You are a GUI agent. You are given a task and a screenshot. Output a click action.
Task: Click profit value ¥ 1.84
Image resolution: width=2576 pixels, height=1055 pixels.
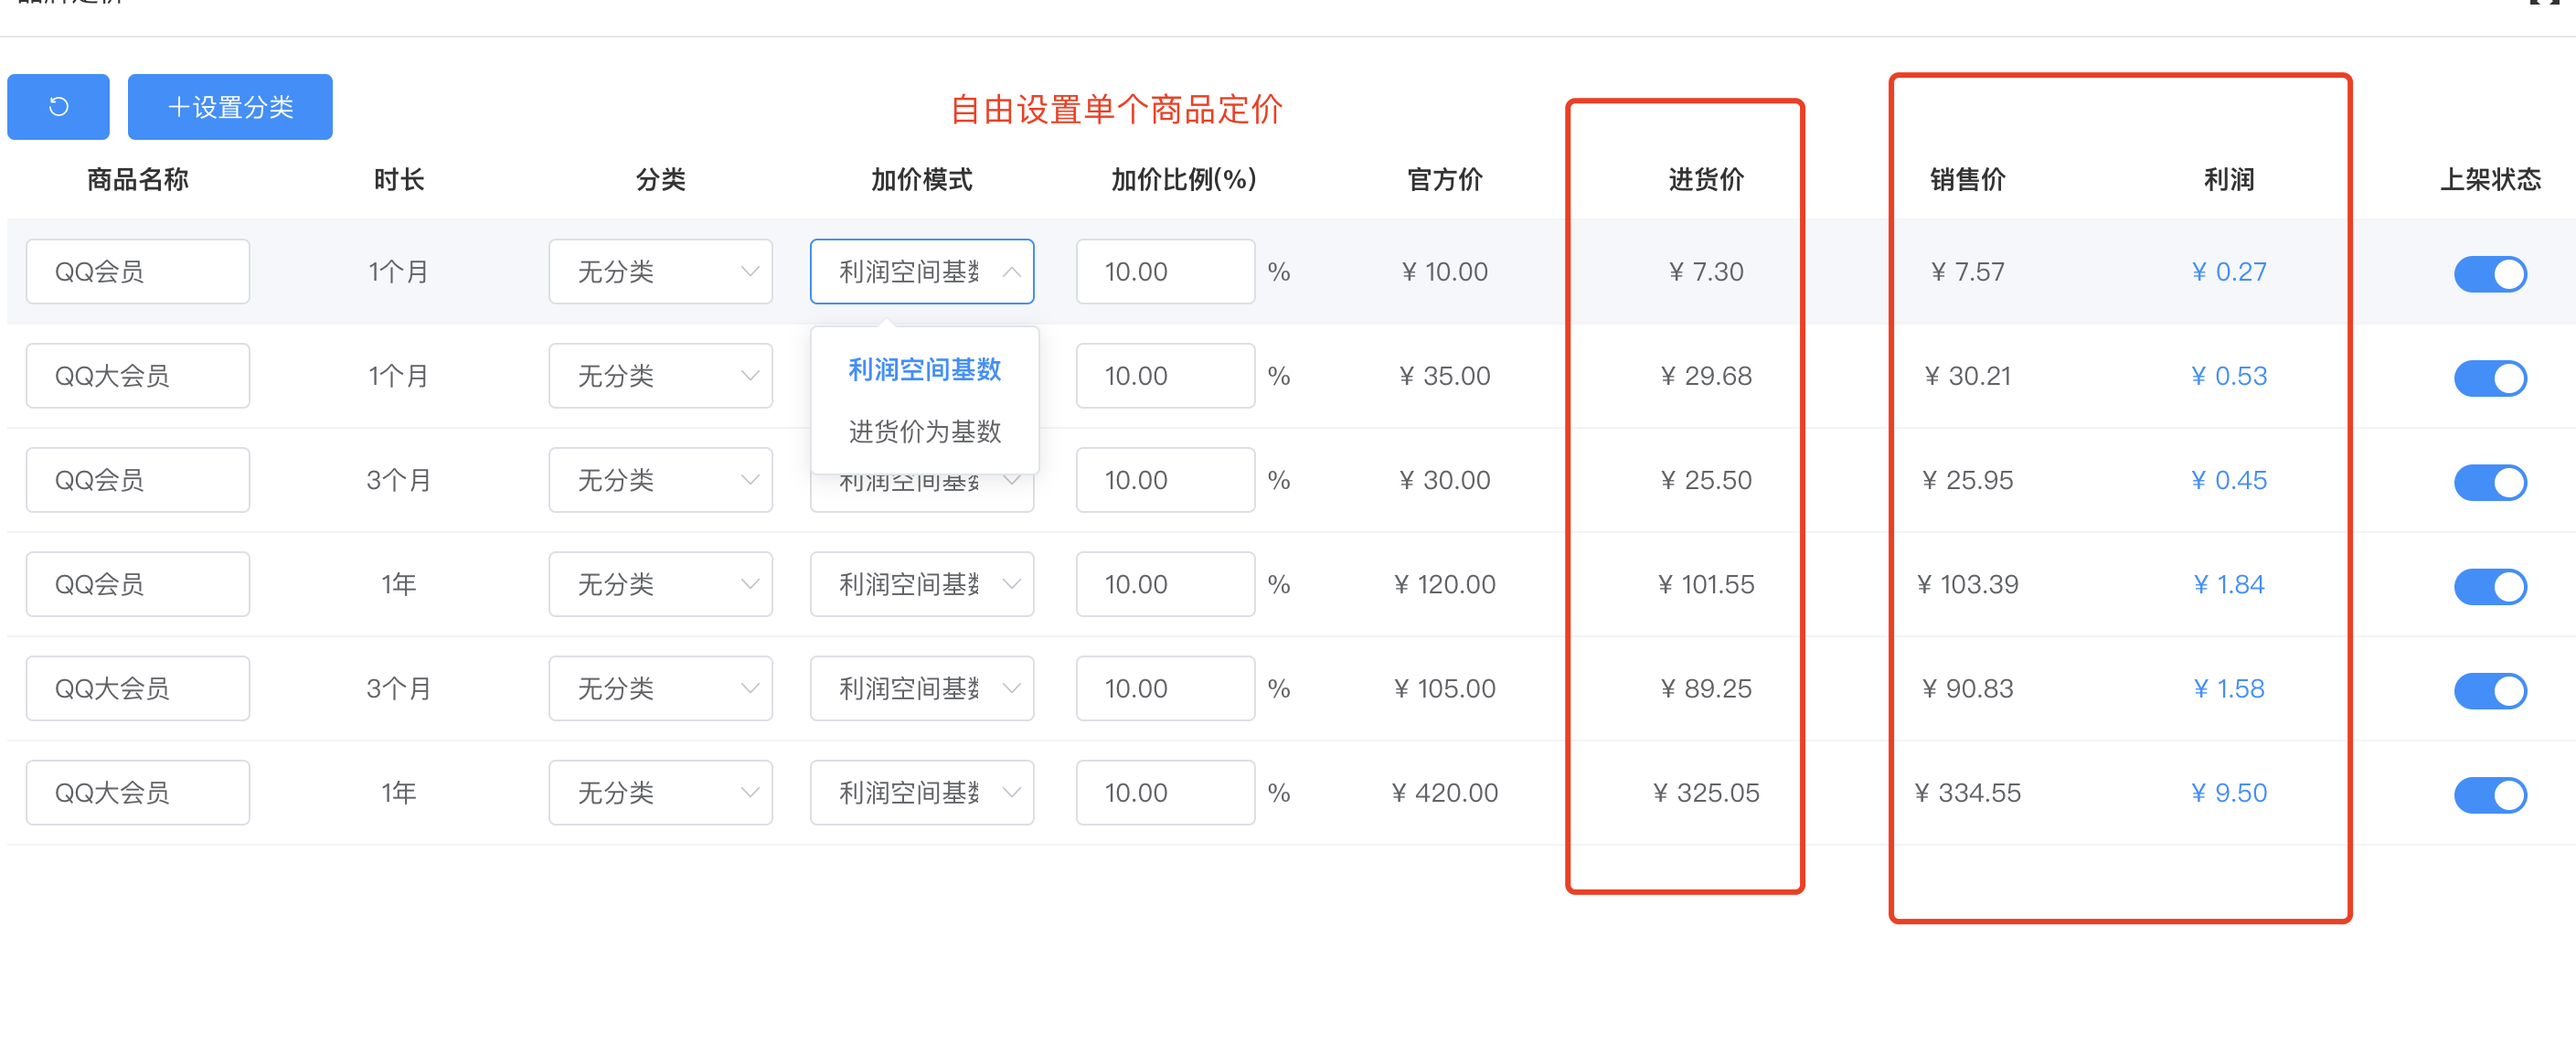coord(2229,583)
